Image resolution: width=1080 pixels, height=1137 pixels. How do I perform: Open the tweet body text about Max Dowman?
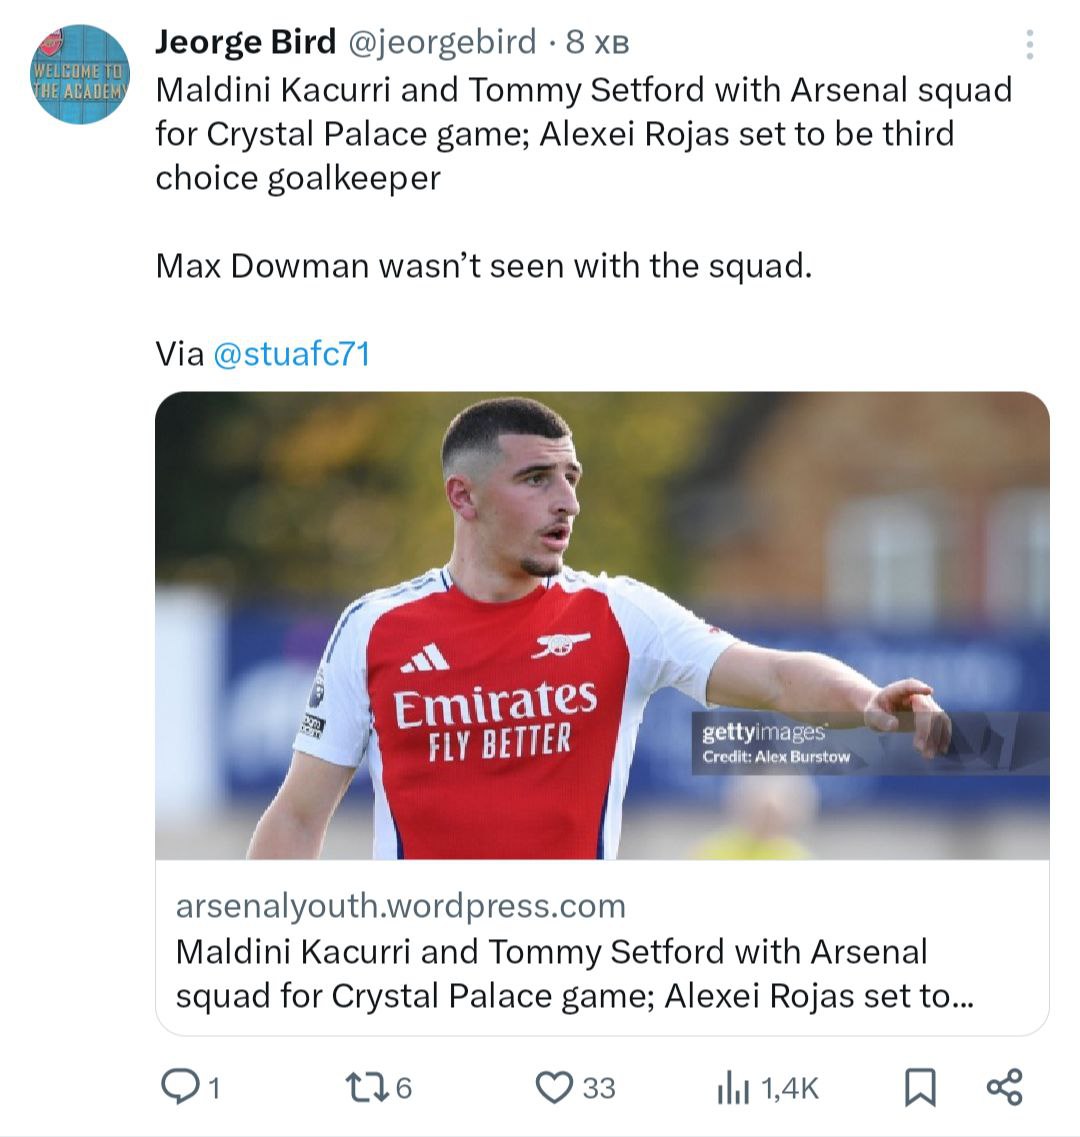[x=483, y=266]
